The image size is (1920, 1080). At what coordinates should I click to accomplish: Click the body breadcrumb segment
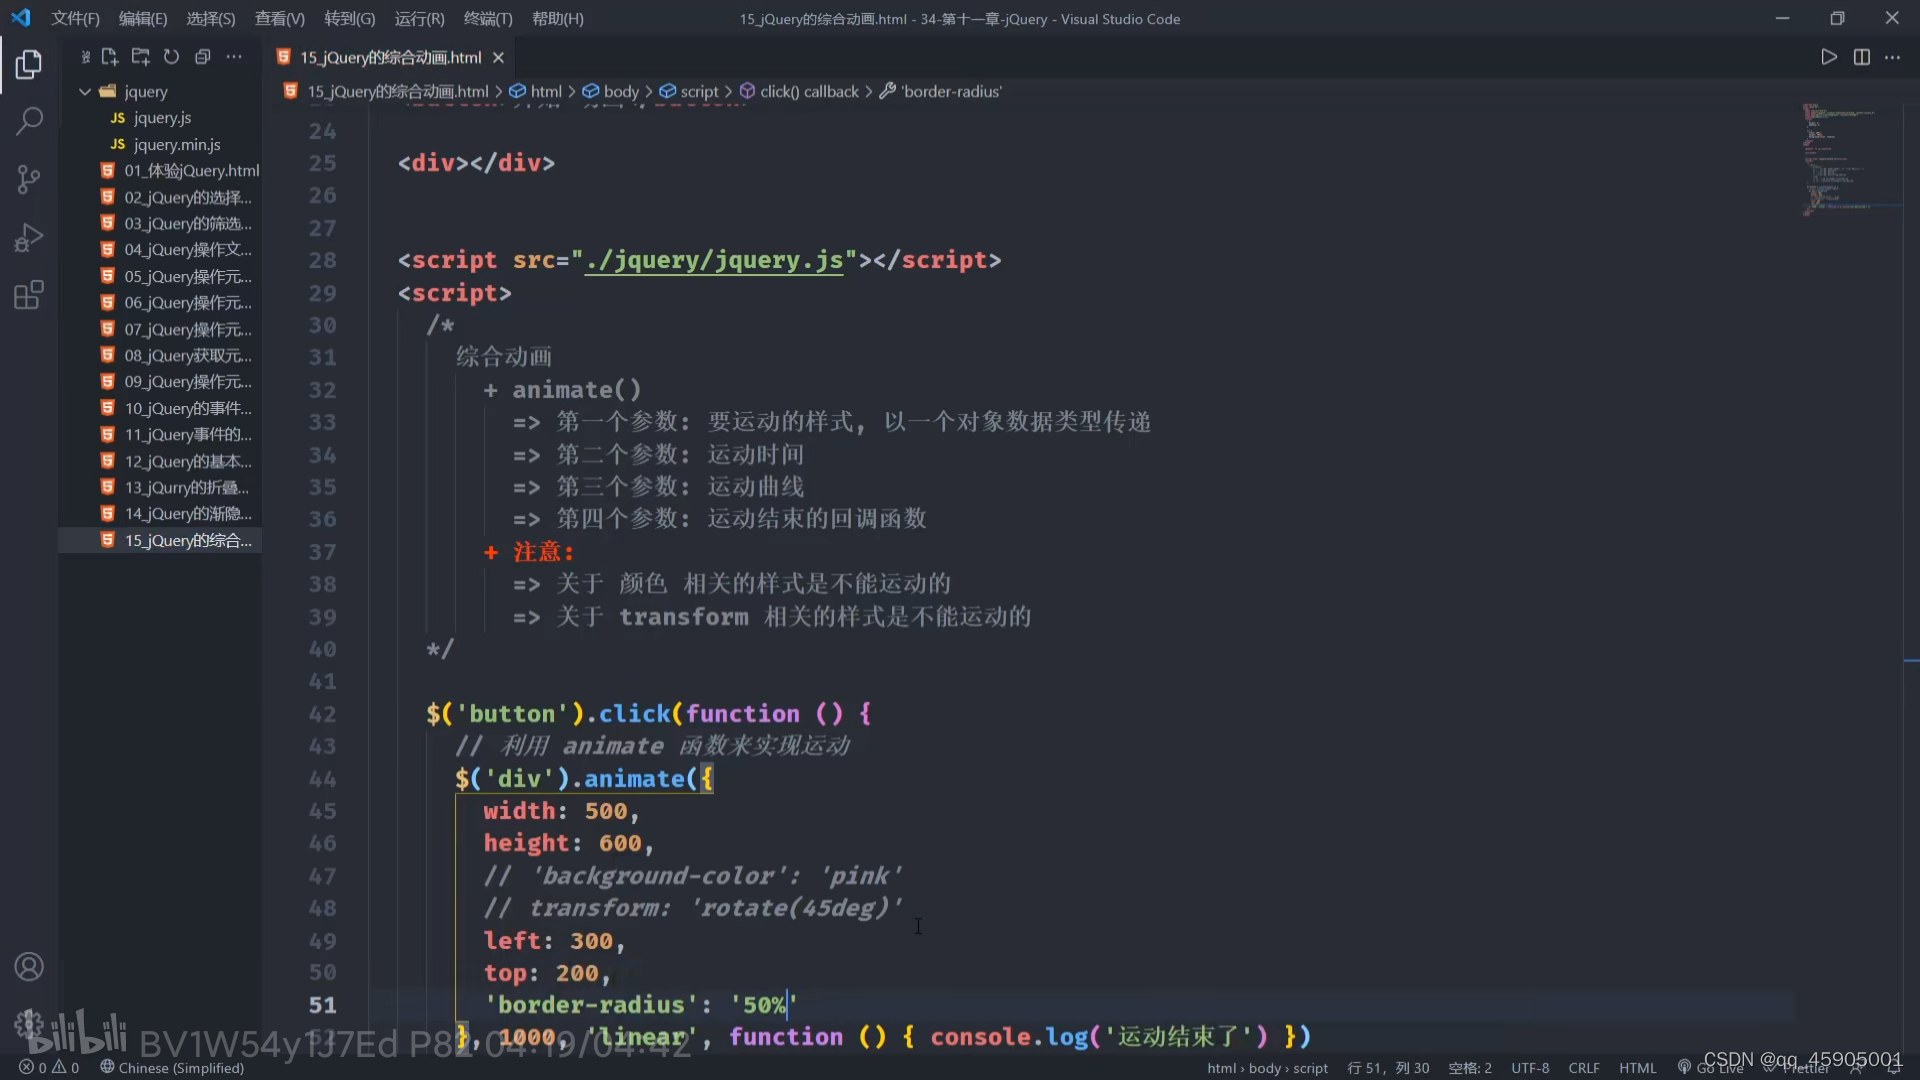pos(620,91)
